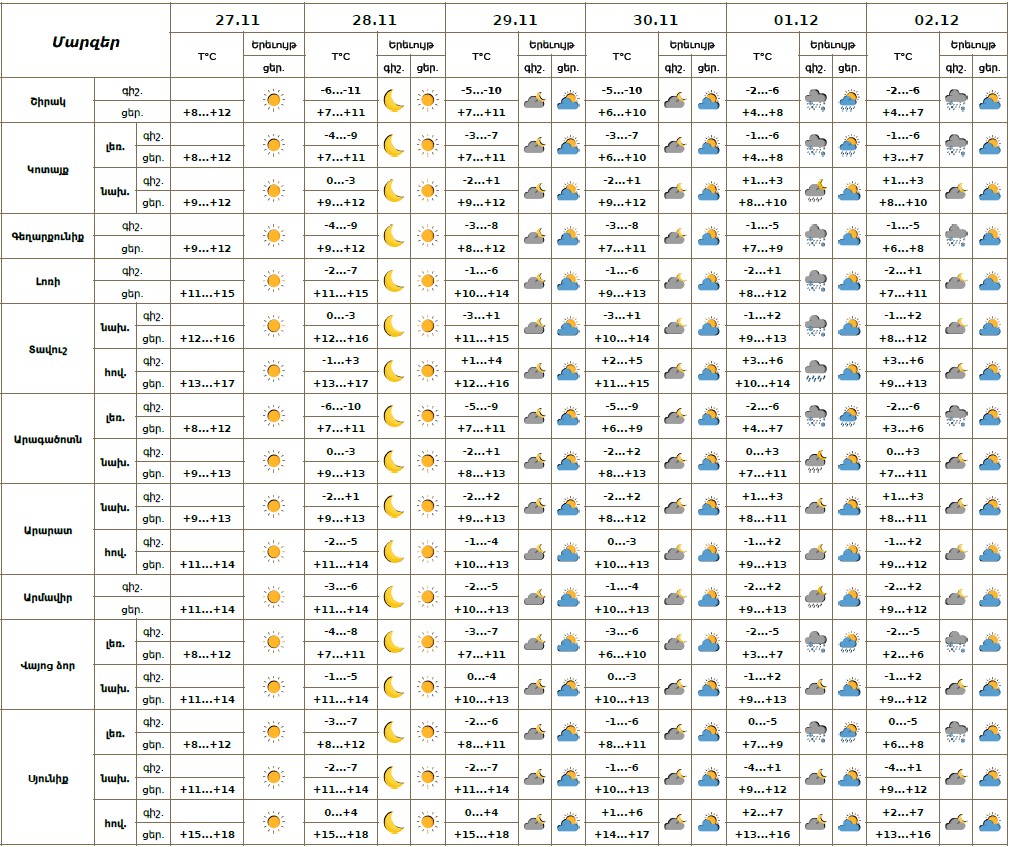Click Շիրակ daytime partly cloudy icon on 02.12

coord(990,100)
